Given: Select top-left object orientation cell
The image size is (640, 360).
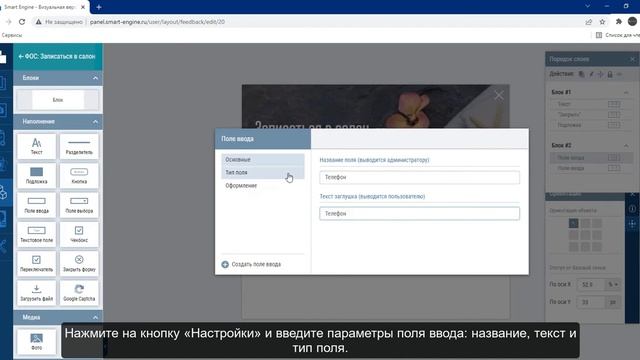Looking at the screenshot, I should [x=573, y=223].
